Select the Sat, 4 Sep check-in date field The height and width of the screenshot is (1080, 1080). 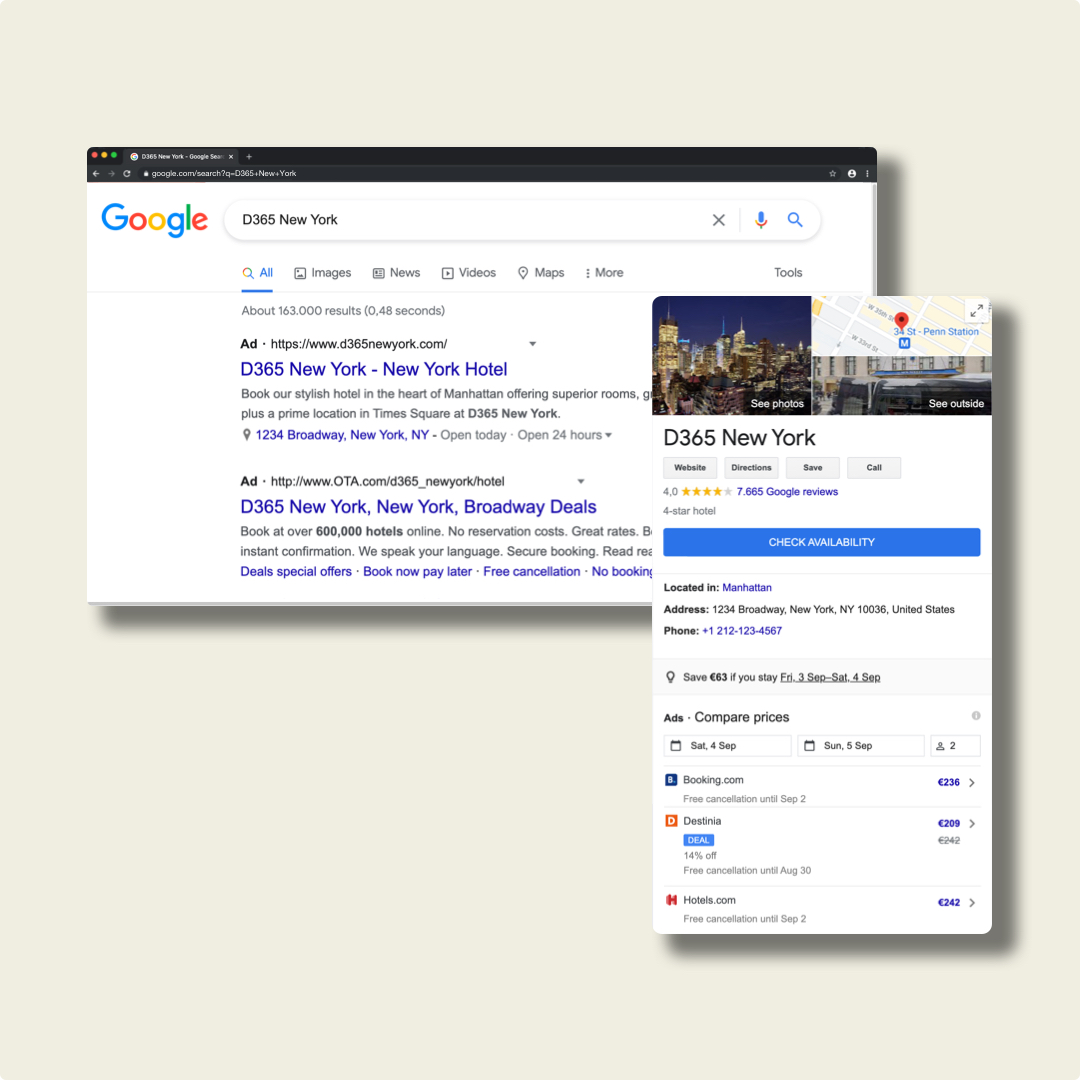click(727, 746)
